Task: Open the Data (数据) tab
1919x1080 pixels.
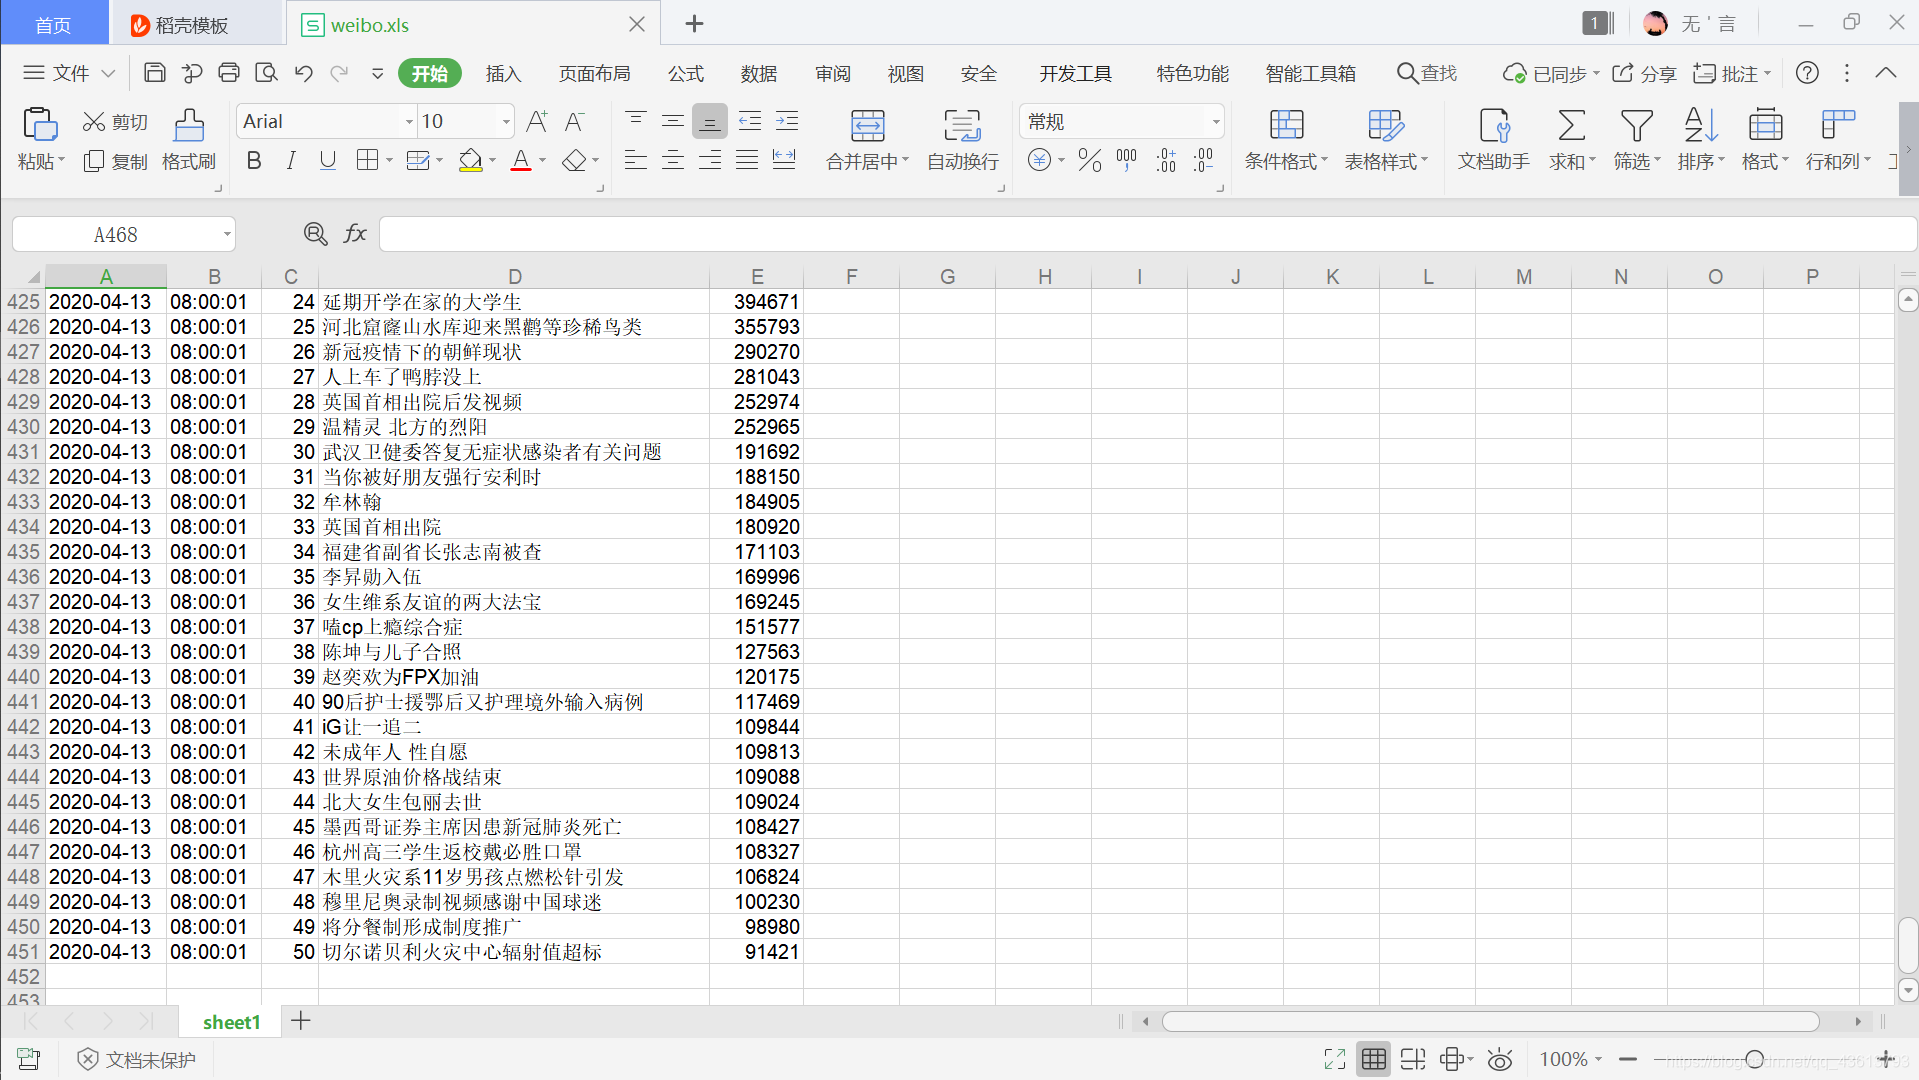Action: point(759,74)
